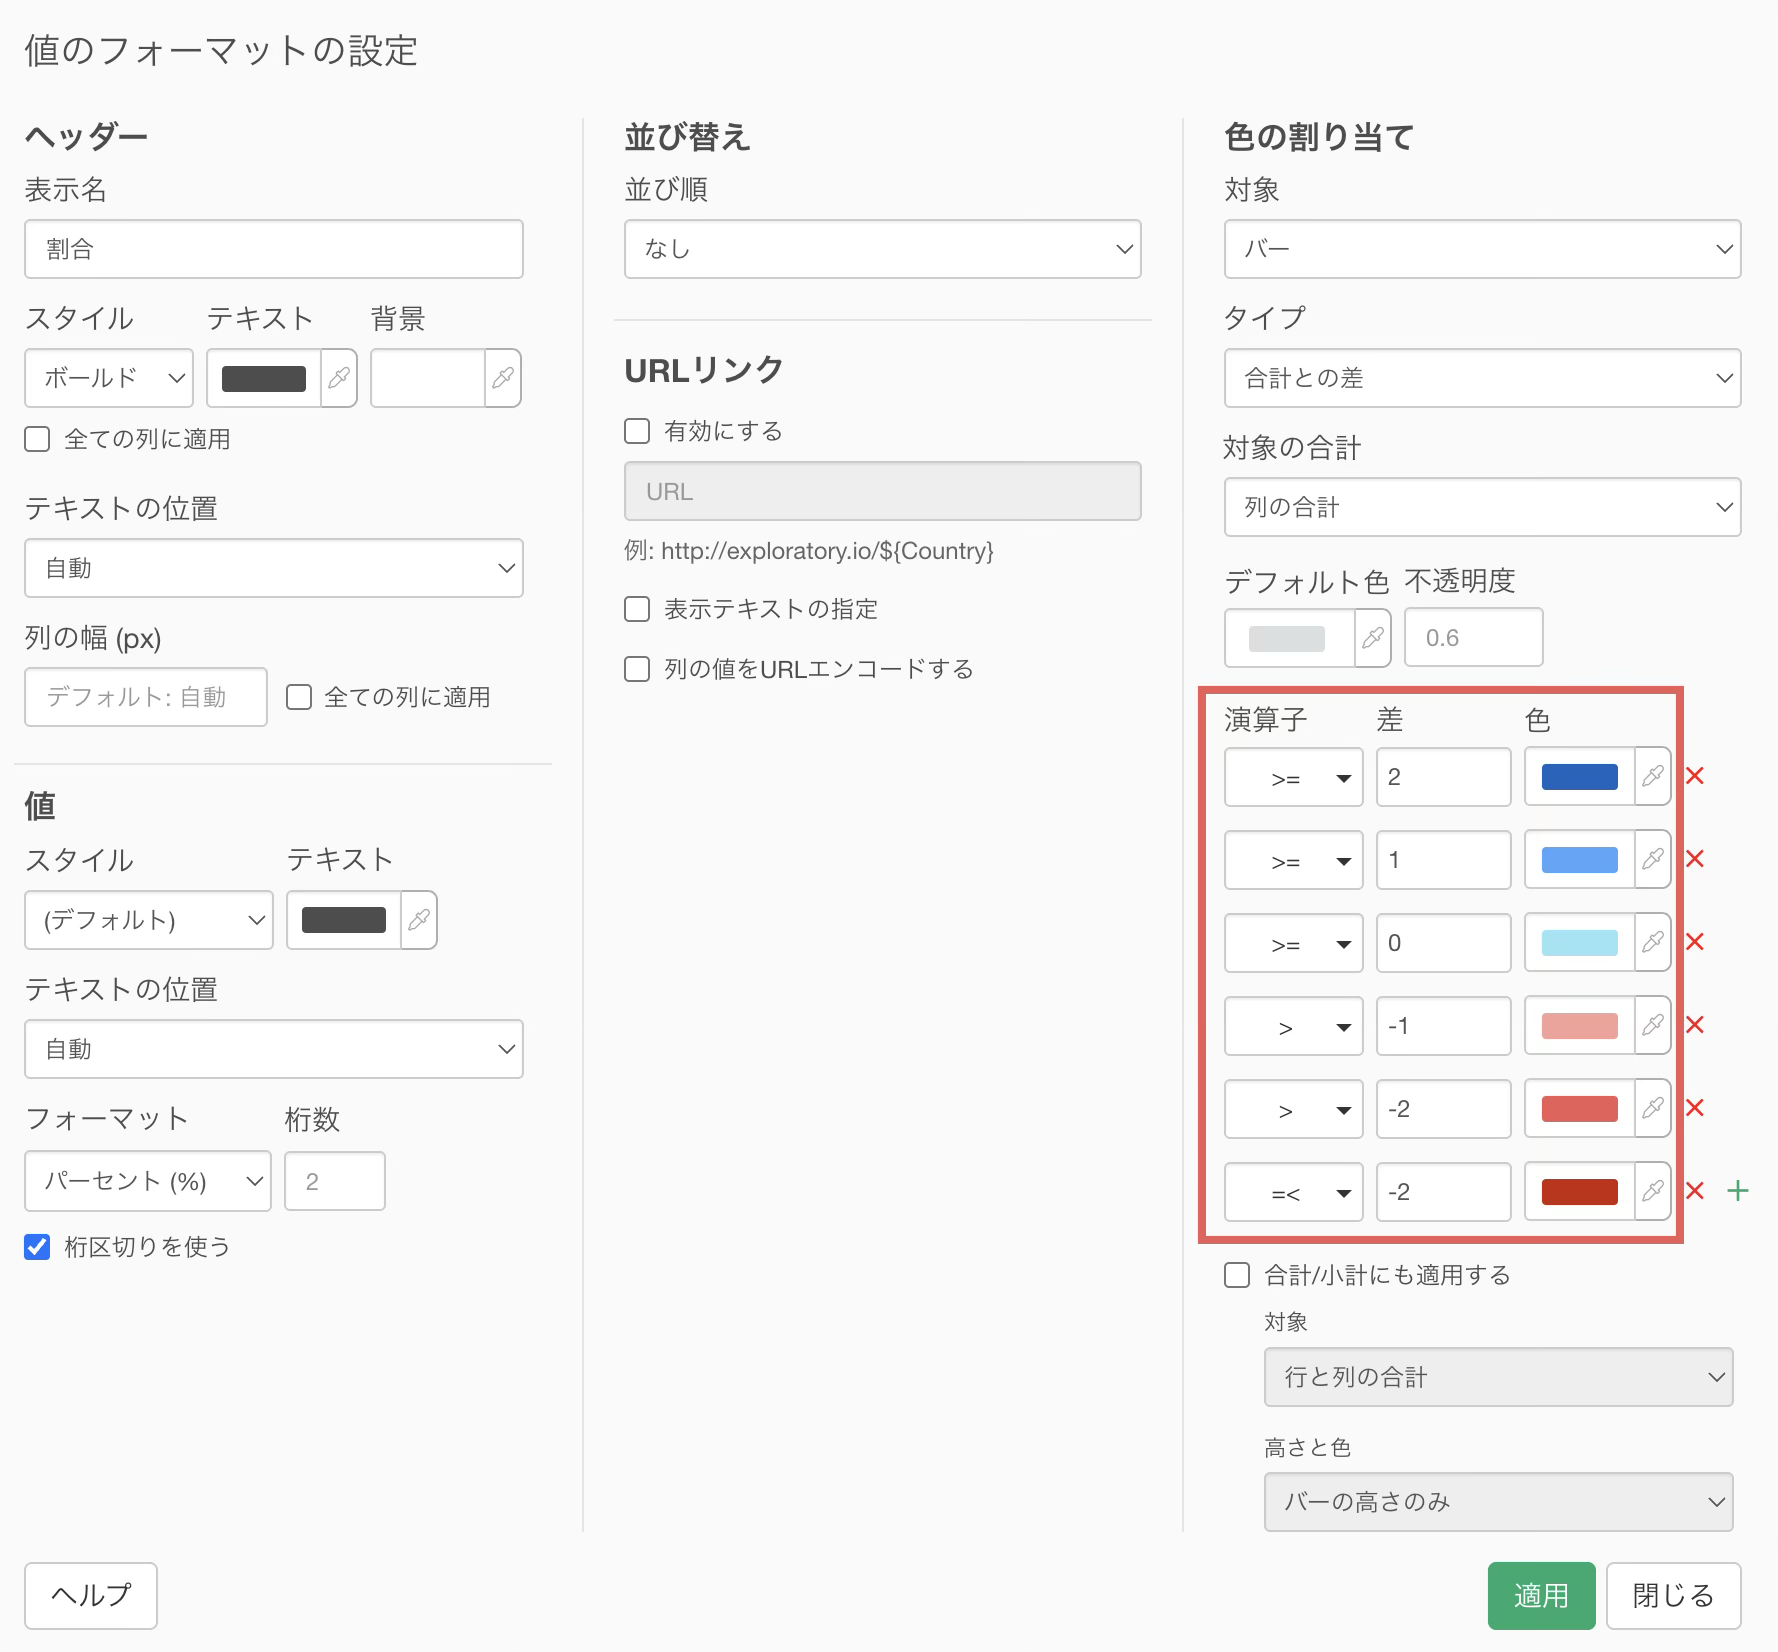Open 対象の合計 列の合計 dropdown
This screenshot has height=1652, width=1778.
click(1483, 507)
